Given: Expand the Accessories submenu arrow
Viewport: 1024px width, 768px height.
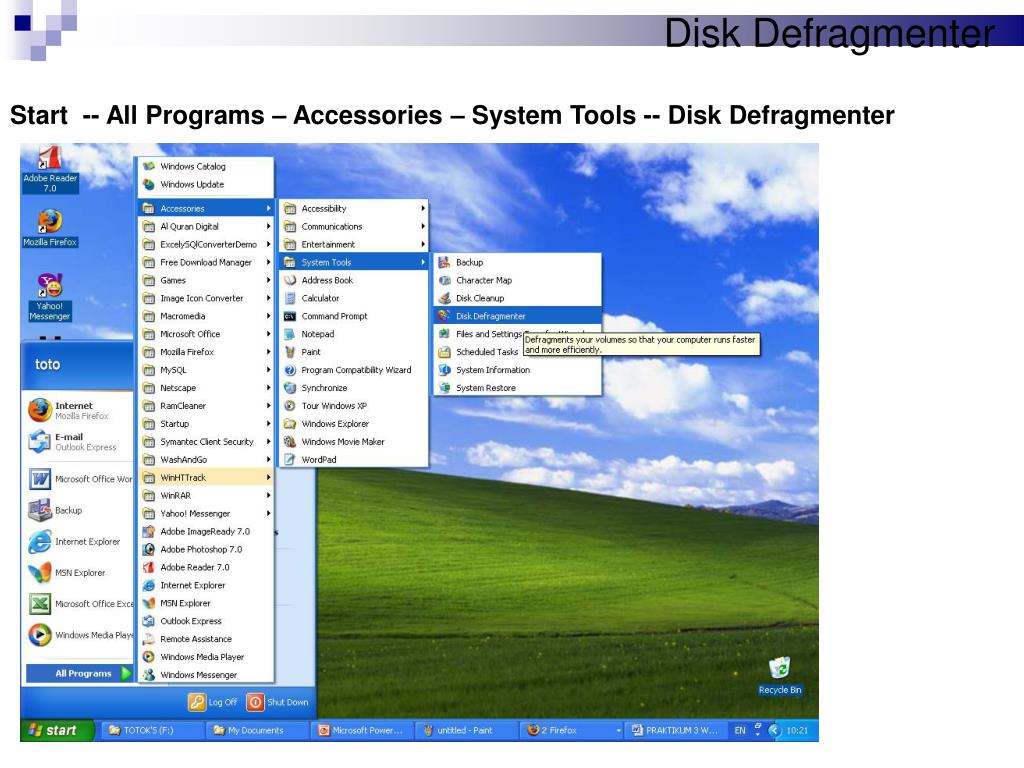Looking at the screenshot, I should (268, 208).
